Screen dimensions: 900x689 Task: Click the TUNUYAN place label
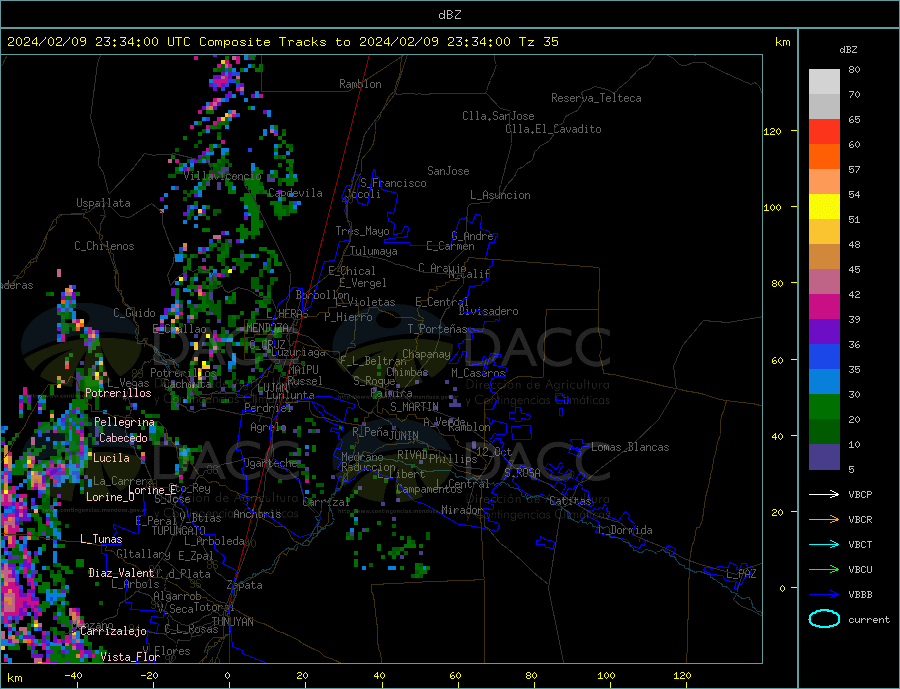(232, 622)
